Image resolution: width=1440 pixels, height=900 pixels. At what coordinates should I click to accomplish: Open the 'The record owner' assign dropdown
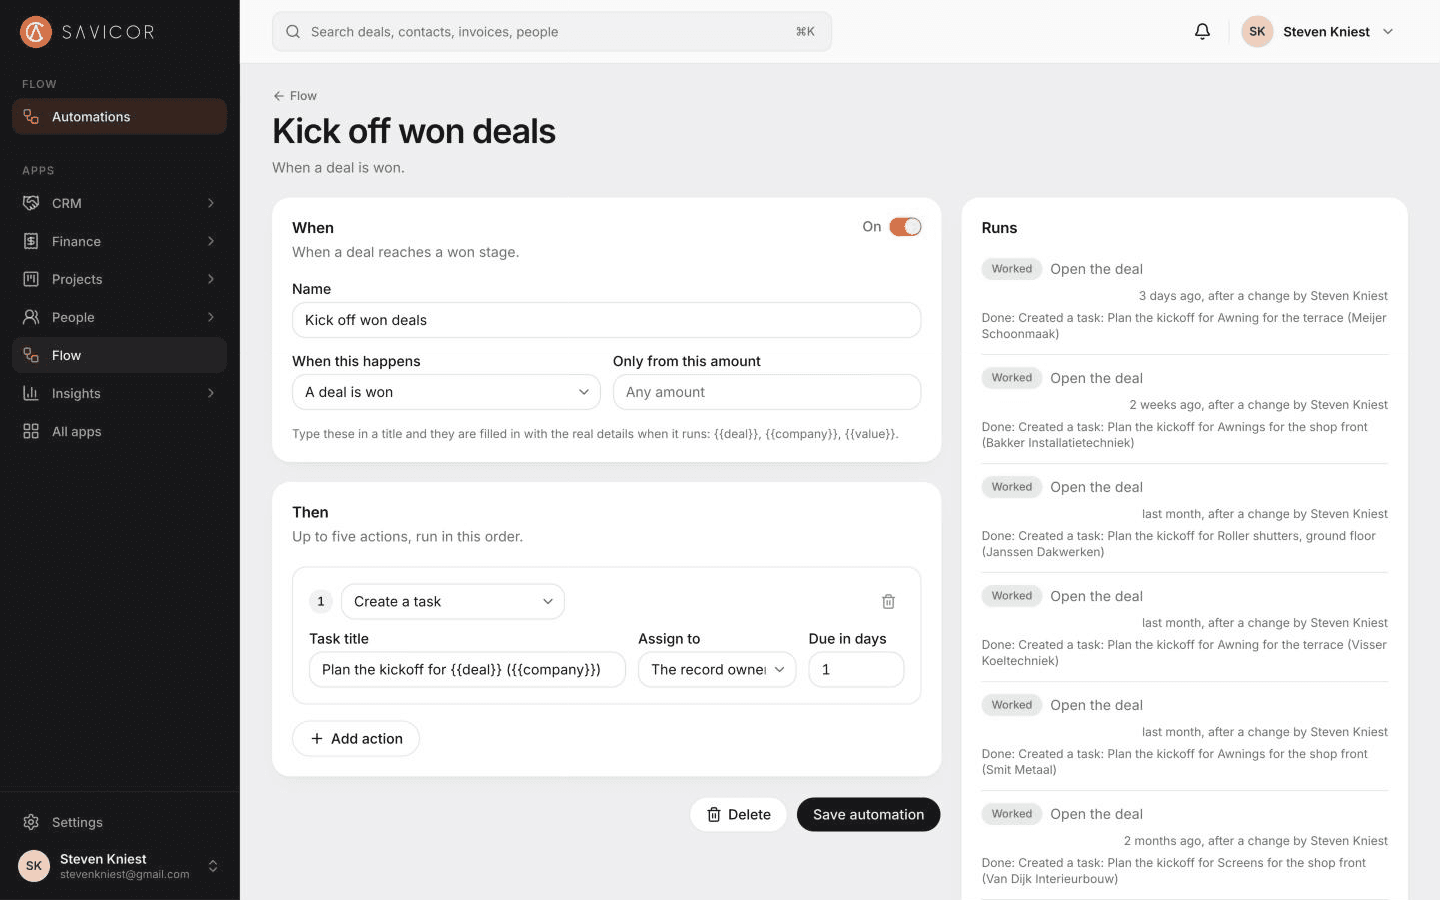pyautogui.click(x=717, y=669)
